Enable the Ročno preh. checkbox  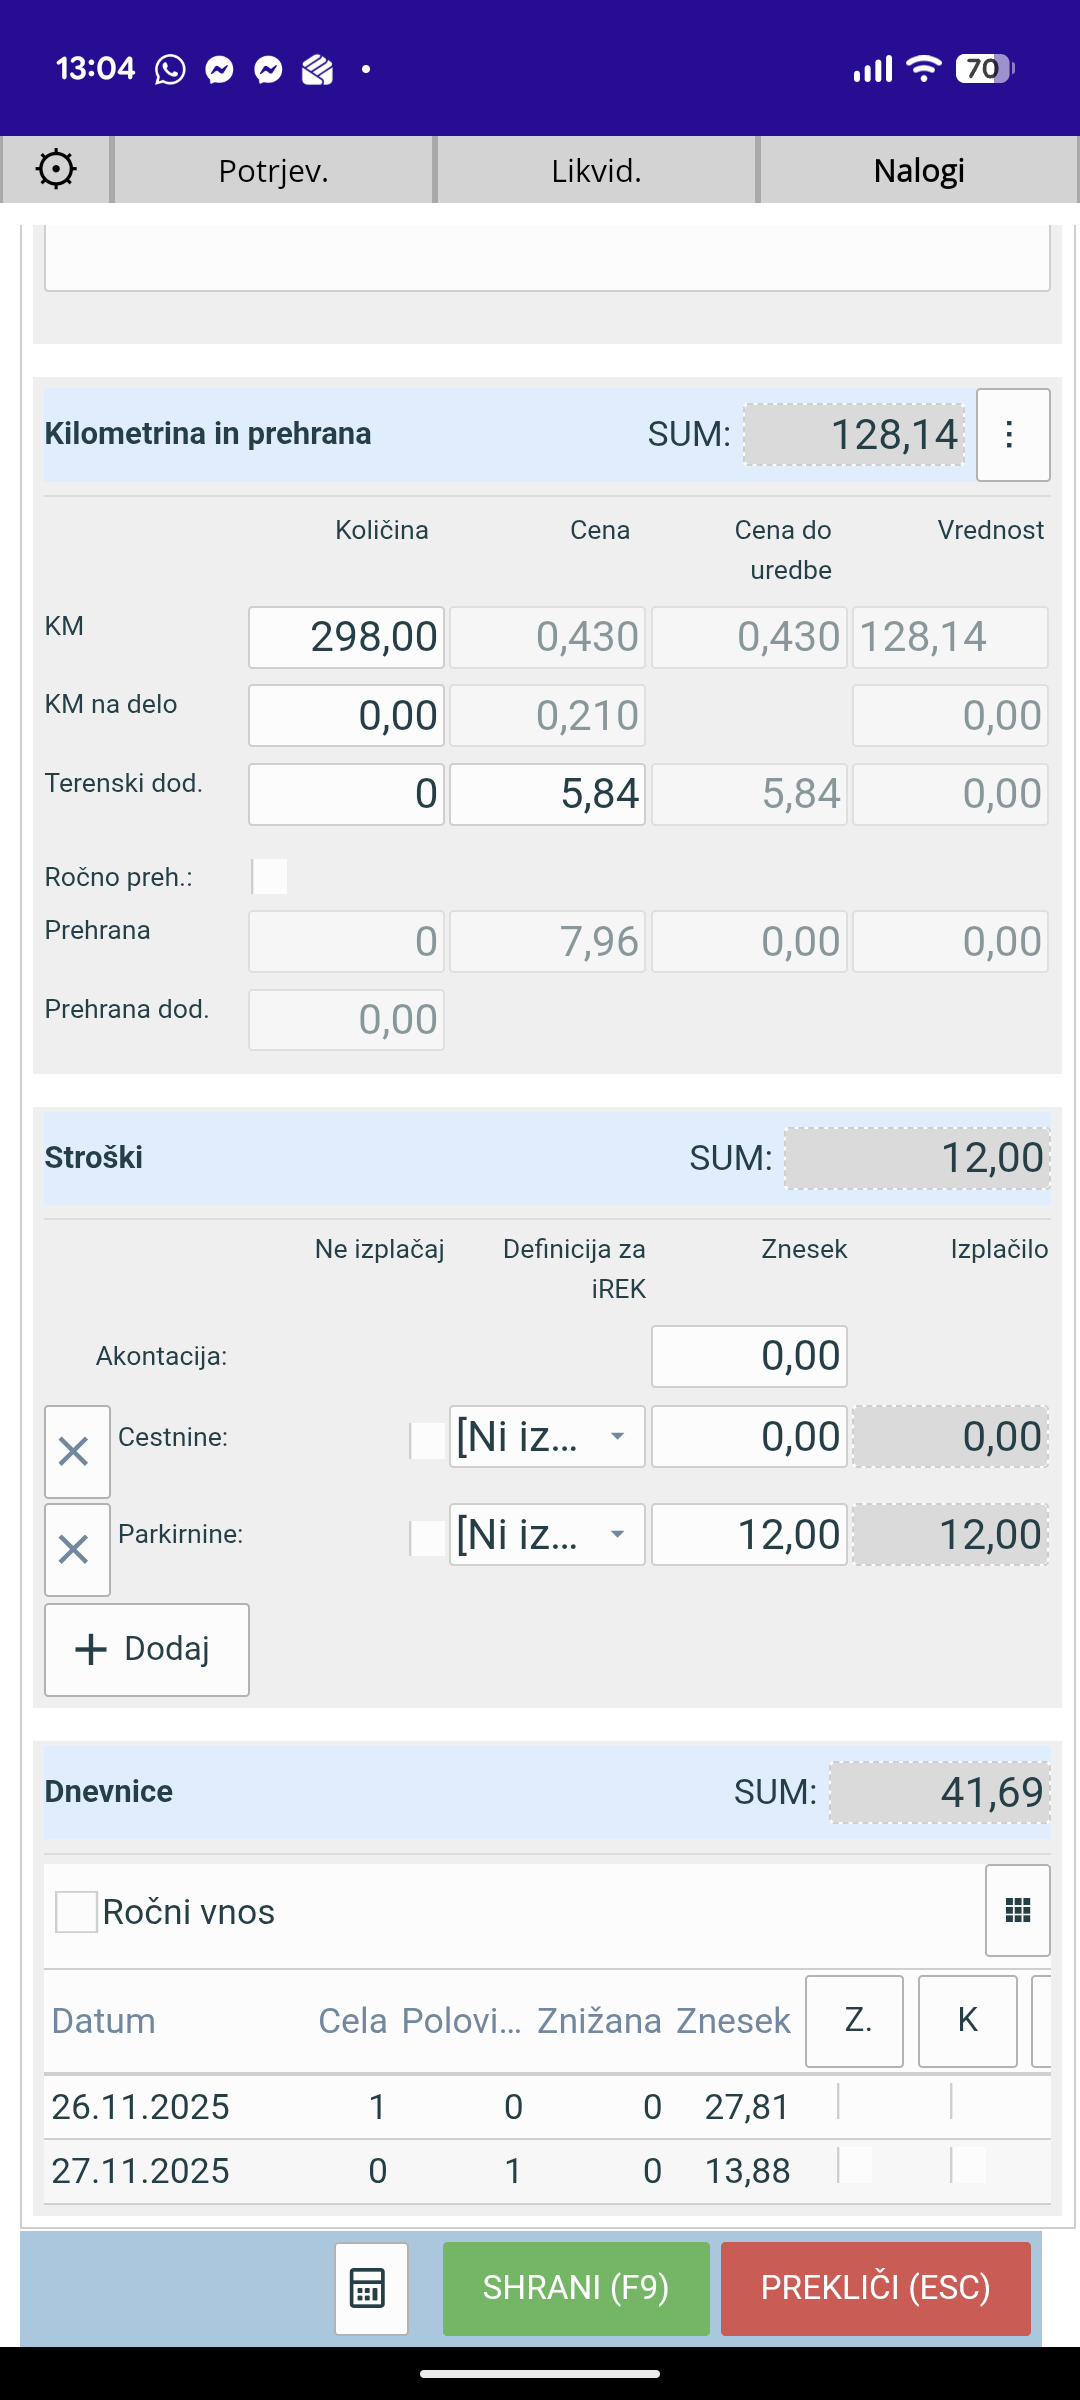(x=270, y=876)
